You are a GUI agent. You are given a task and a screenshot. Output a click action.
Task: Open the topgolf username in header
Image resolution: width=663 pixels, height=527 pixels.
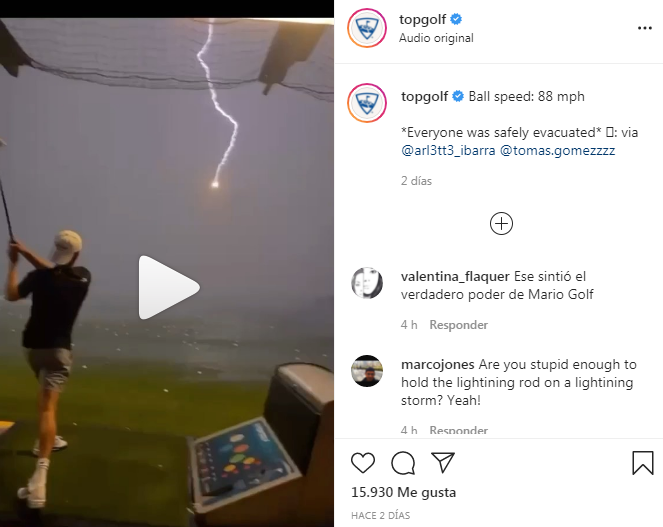click(422, 19)
